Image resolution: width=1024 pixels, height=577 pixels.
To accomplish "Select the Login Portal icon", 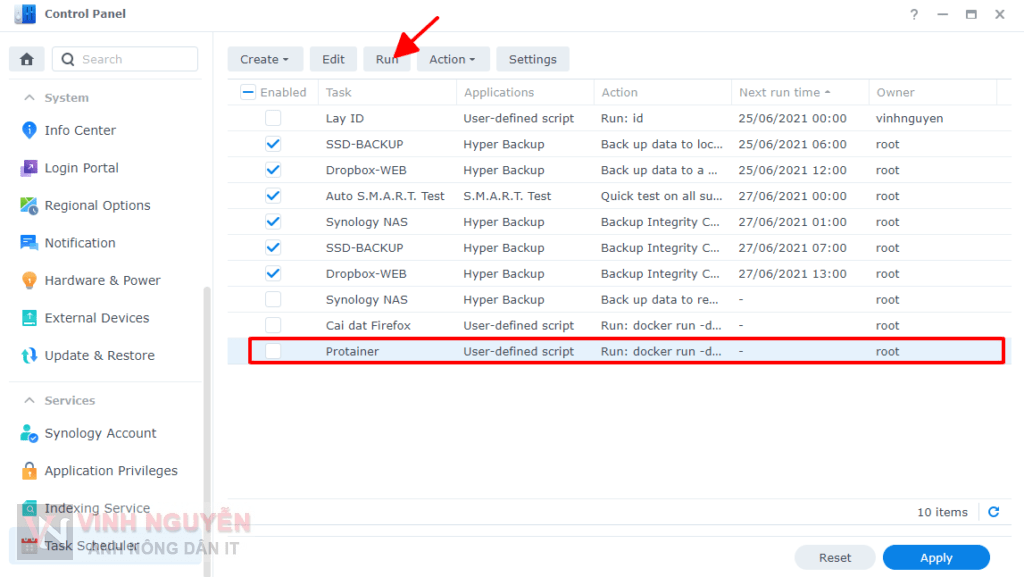I will pos(25,167).
